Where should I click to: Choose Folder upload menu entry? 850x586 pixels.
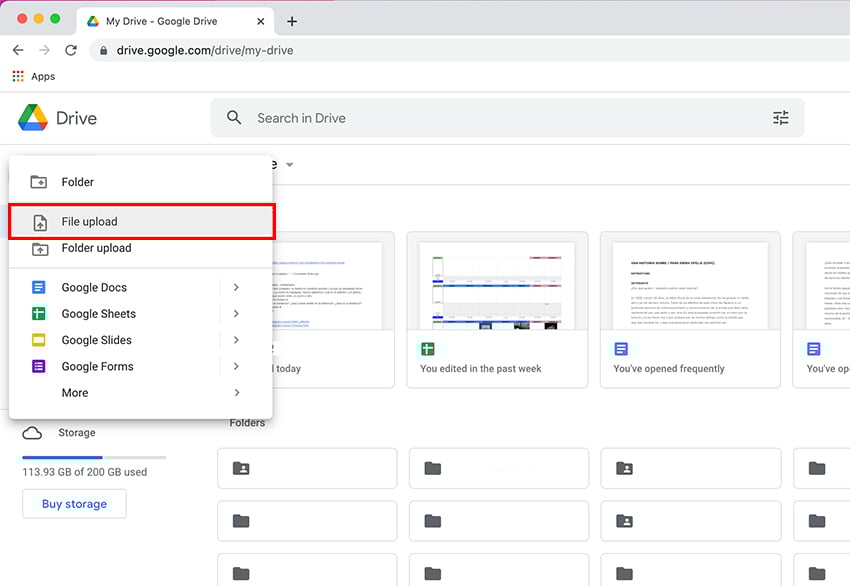pyautogui.click(x=96, y=248)
